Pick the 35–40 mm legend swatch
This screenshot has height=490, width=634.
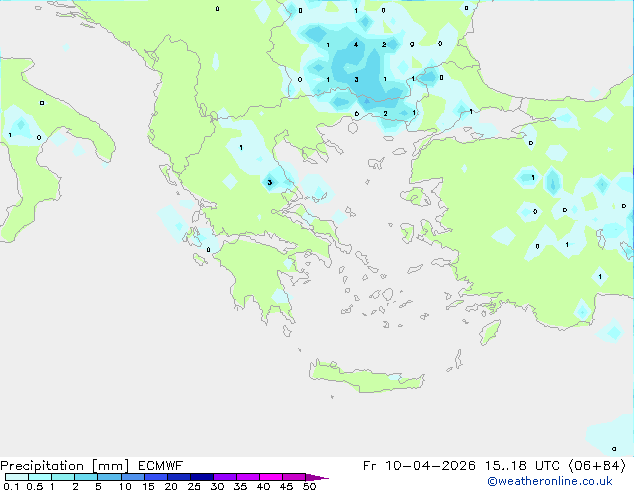point(248,477)
